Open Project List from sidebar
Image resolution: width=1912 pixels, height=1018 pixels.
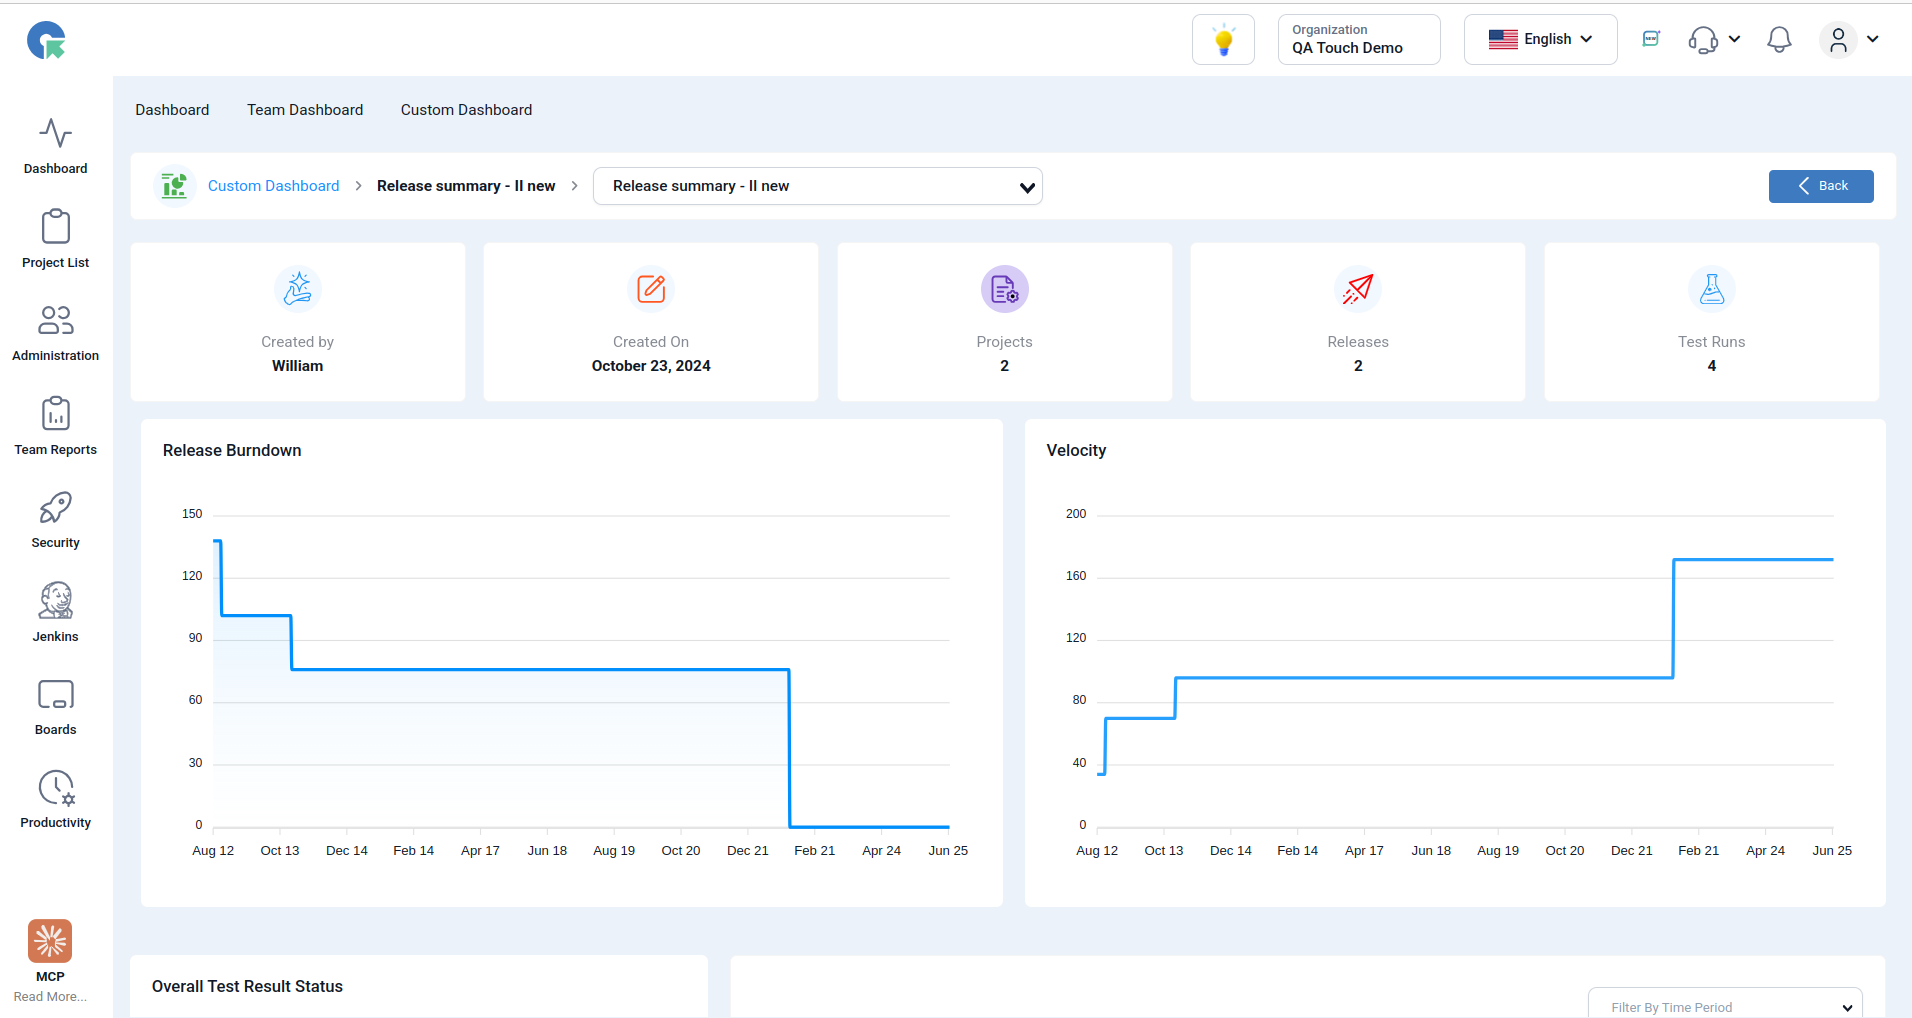(55, 227)
